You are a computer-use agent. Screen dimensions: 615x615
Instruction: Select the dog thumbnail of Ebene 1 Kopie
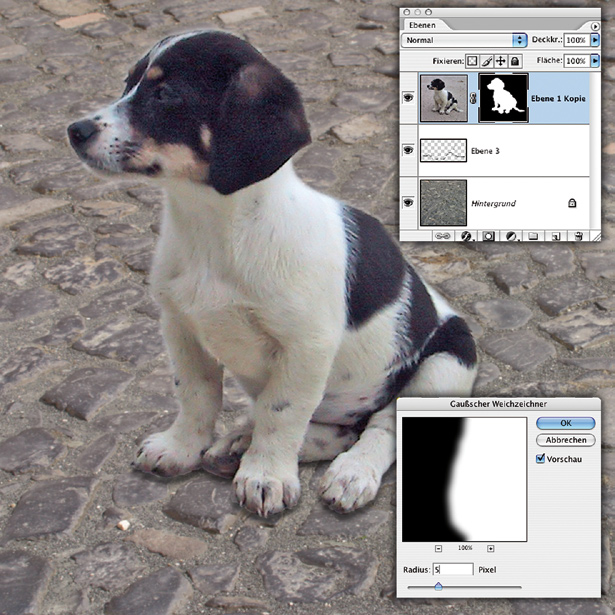point(444,98)
